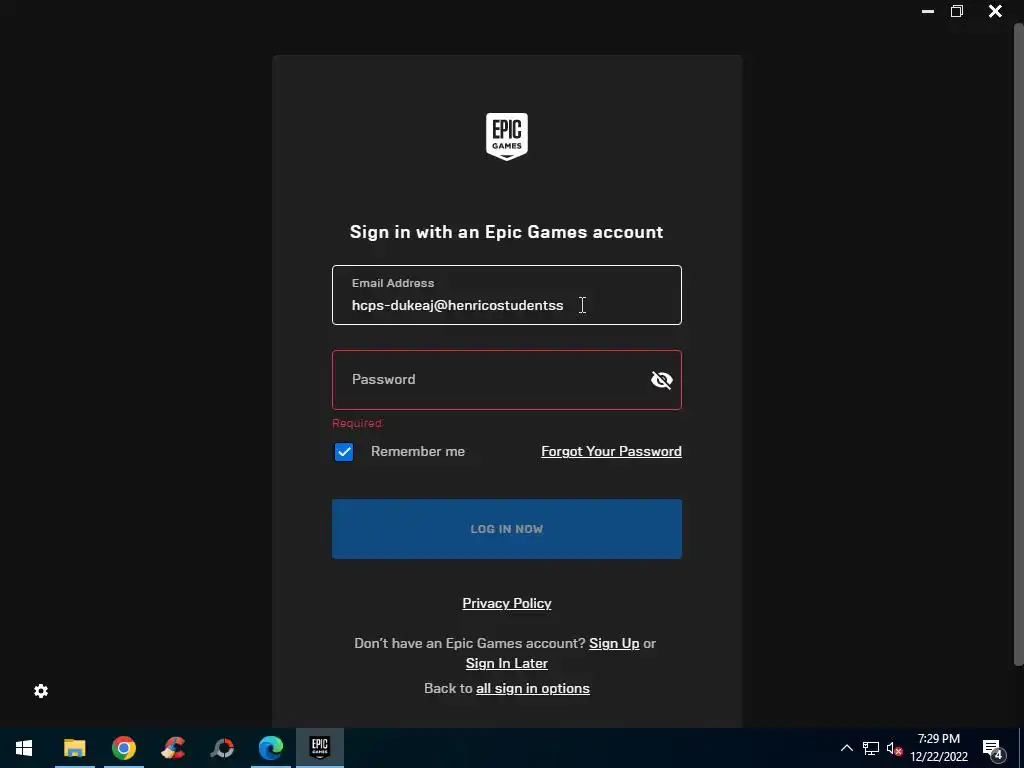Open the Windows Start menu
This screenshot has width=1024, height=768.
(x=24, y=748)
